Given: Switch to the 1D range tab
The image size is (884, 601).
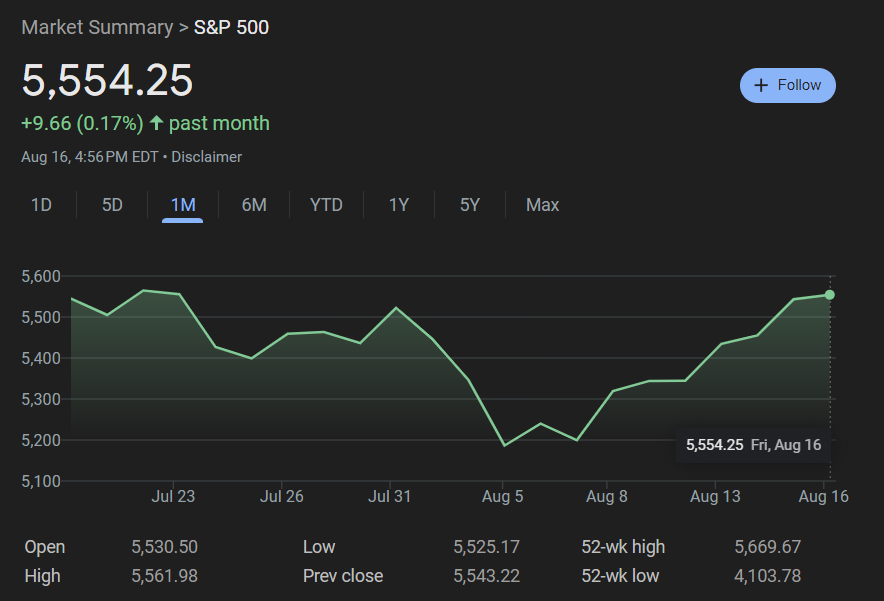Looking at the screenshot, I should click(x=41, y=205).
